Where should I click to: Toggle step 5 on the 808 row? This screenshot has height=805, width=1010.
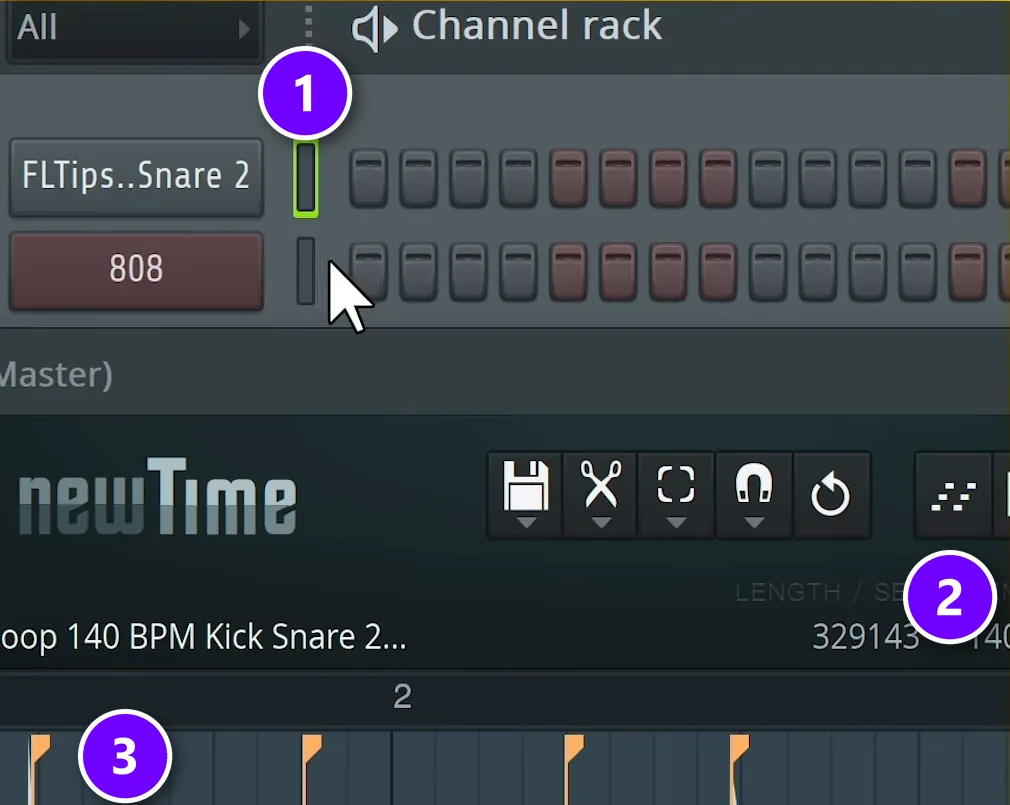point(568,272)
